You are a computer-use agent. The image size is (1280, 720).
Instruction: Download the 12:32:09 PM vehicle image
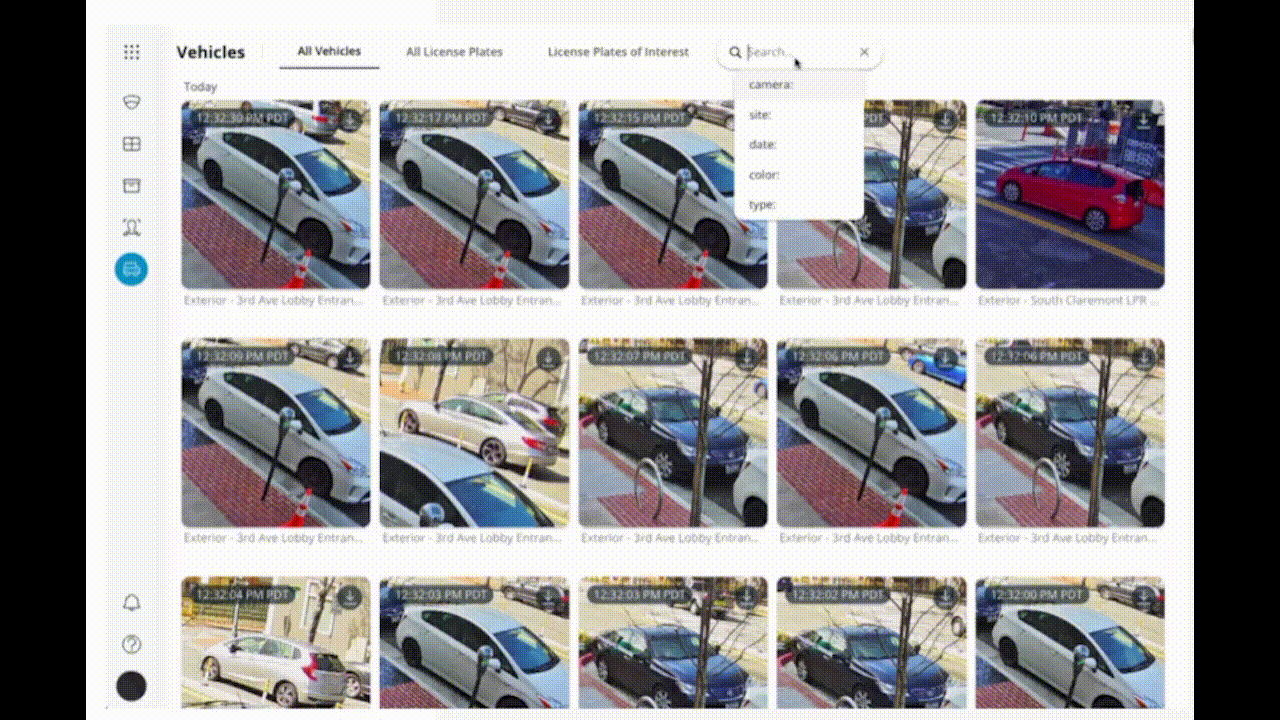[x=350, y=358]
